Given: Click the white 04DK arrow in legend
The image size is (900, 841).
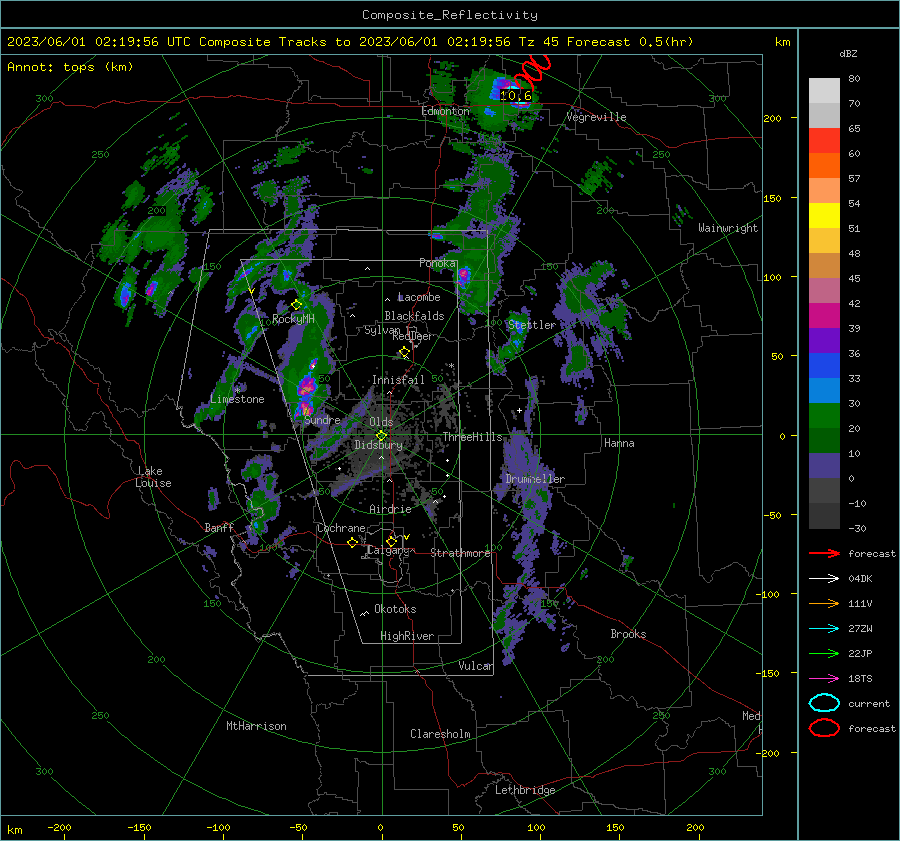Looking at the screenshot, I should click(x=824, y=578).
